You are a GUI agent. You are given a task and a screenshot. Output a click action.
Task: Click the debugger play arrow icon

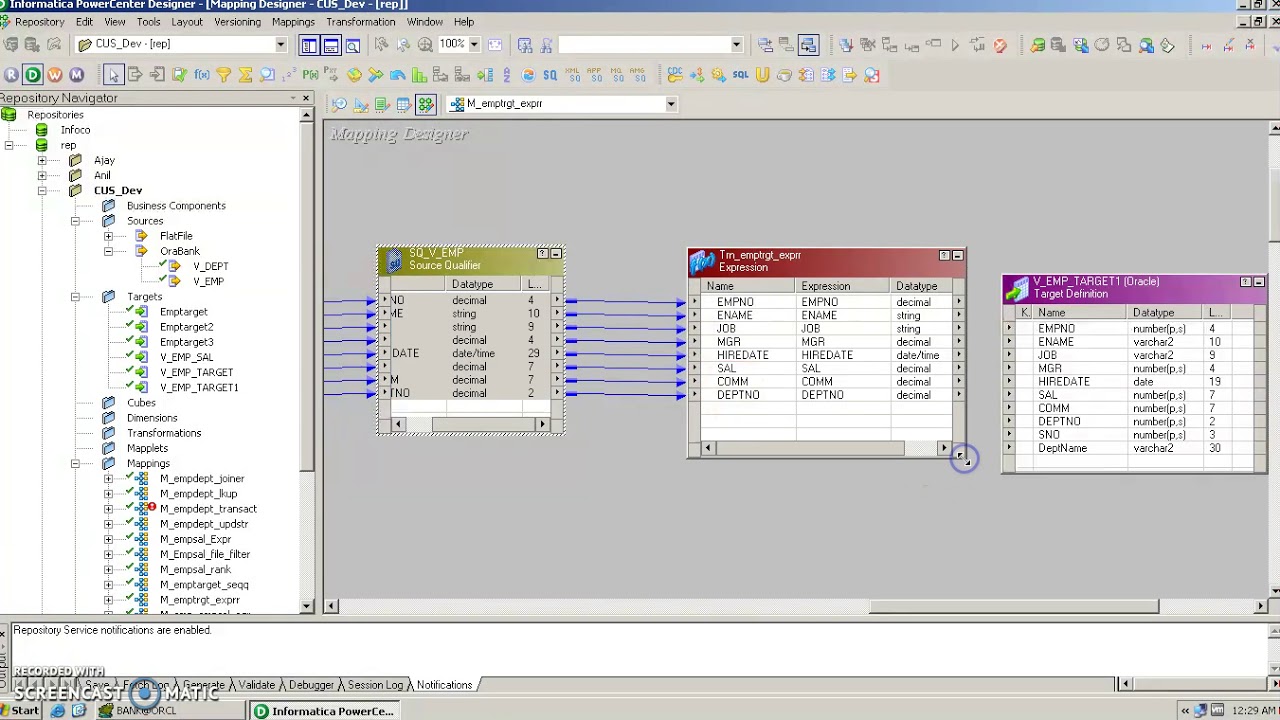click(955, 45)
